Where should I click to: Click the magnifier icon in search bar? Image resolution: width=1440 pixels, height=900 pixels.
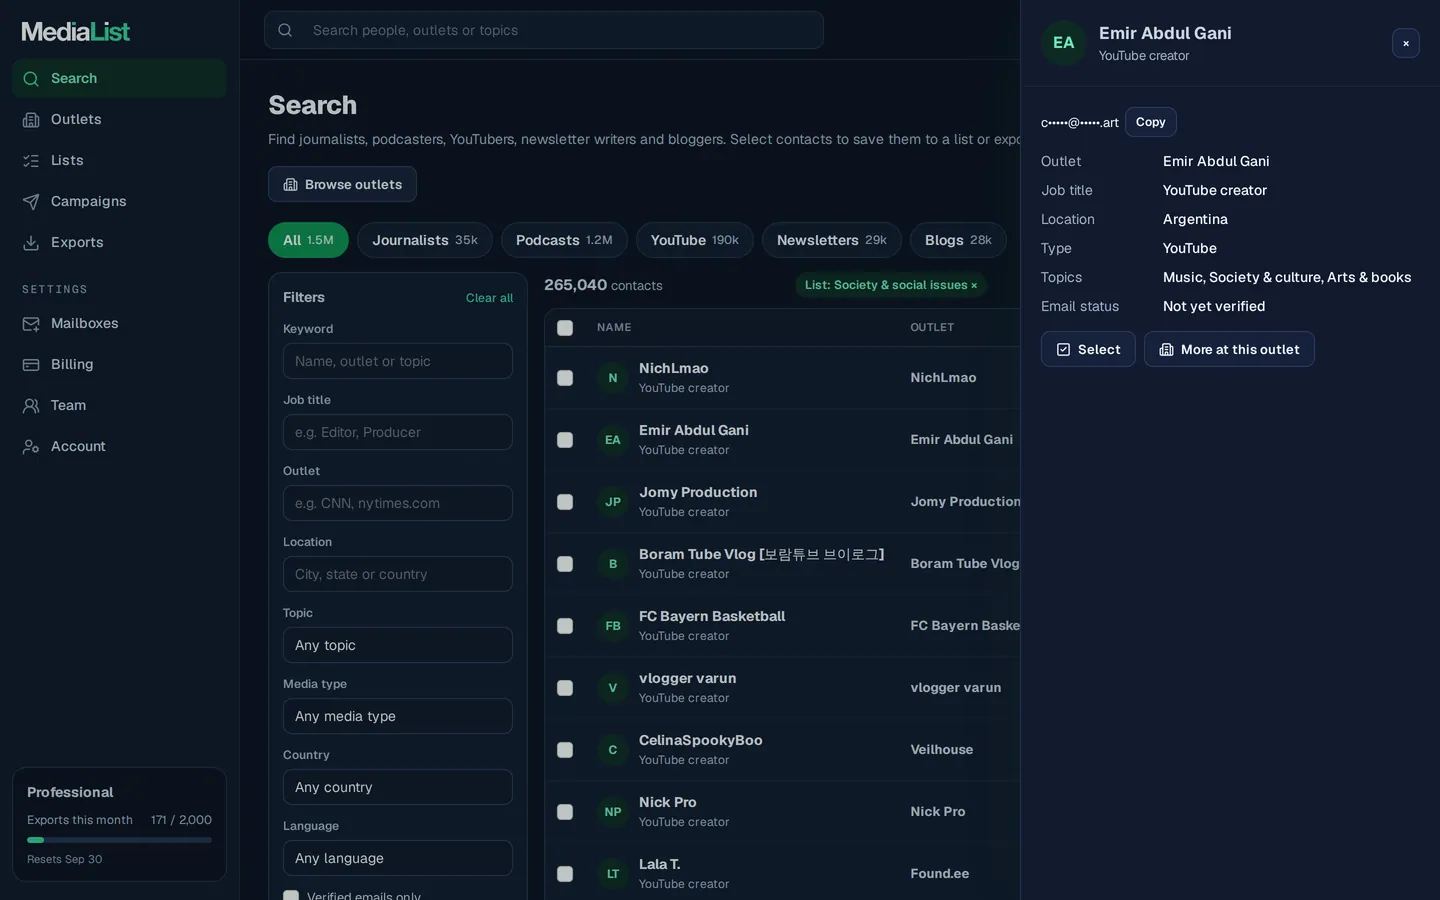(285, 30)
